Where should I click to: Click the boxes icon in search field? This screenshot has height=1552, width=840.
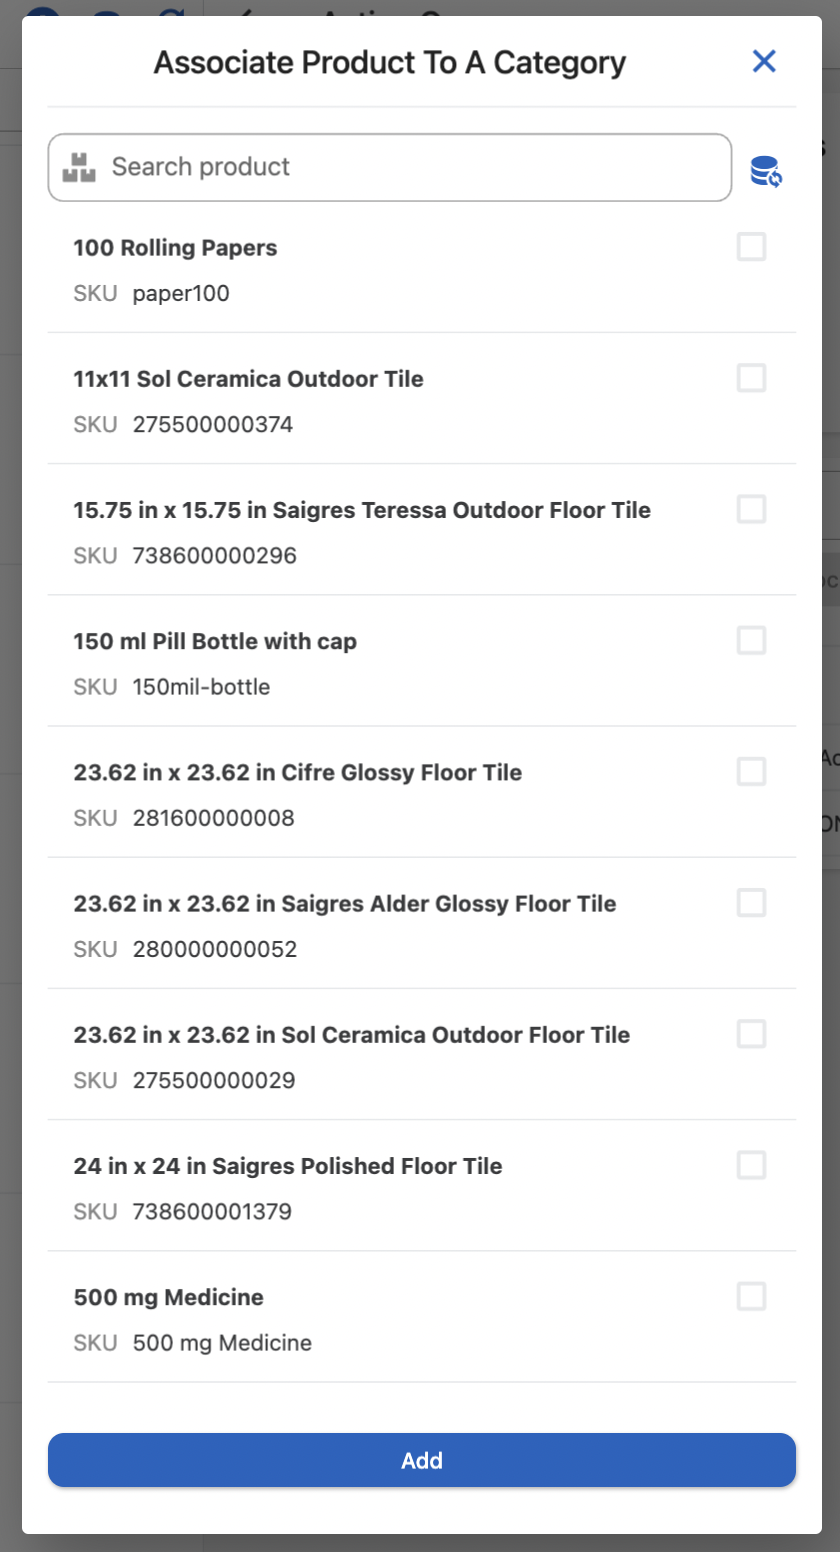[79, 167]
